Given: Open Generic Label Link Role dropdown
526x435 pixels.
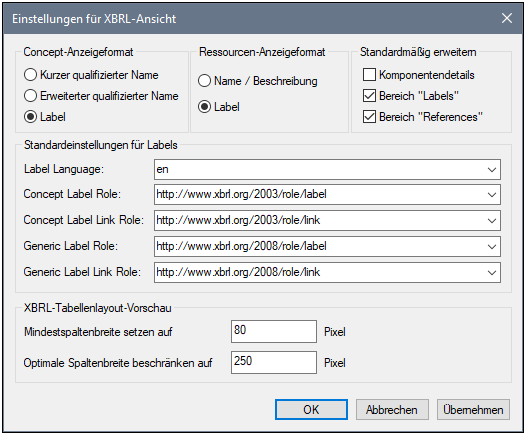Looking at the screenshot, I should 492,273.
